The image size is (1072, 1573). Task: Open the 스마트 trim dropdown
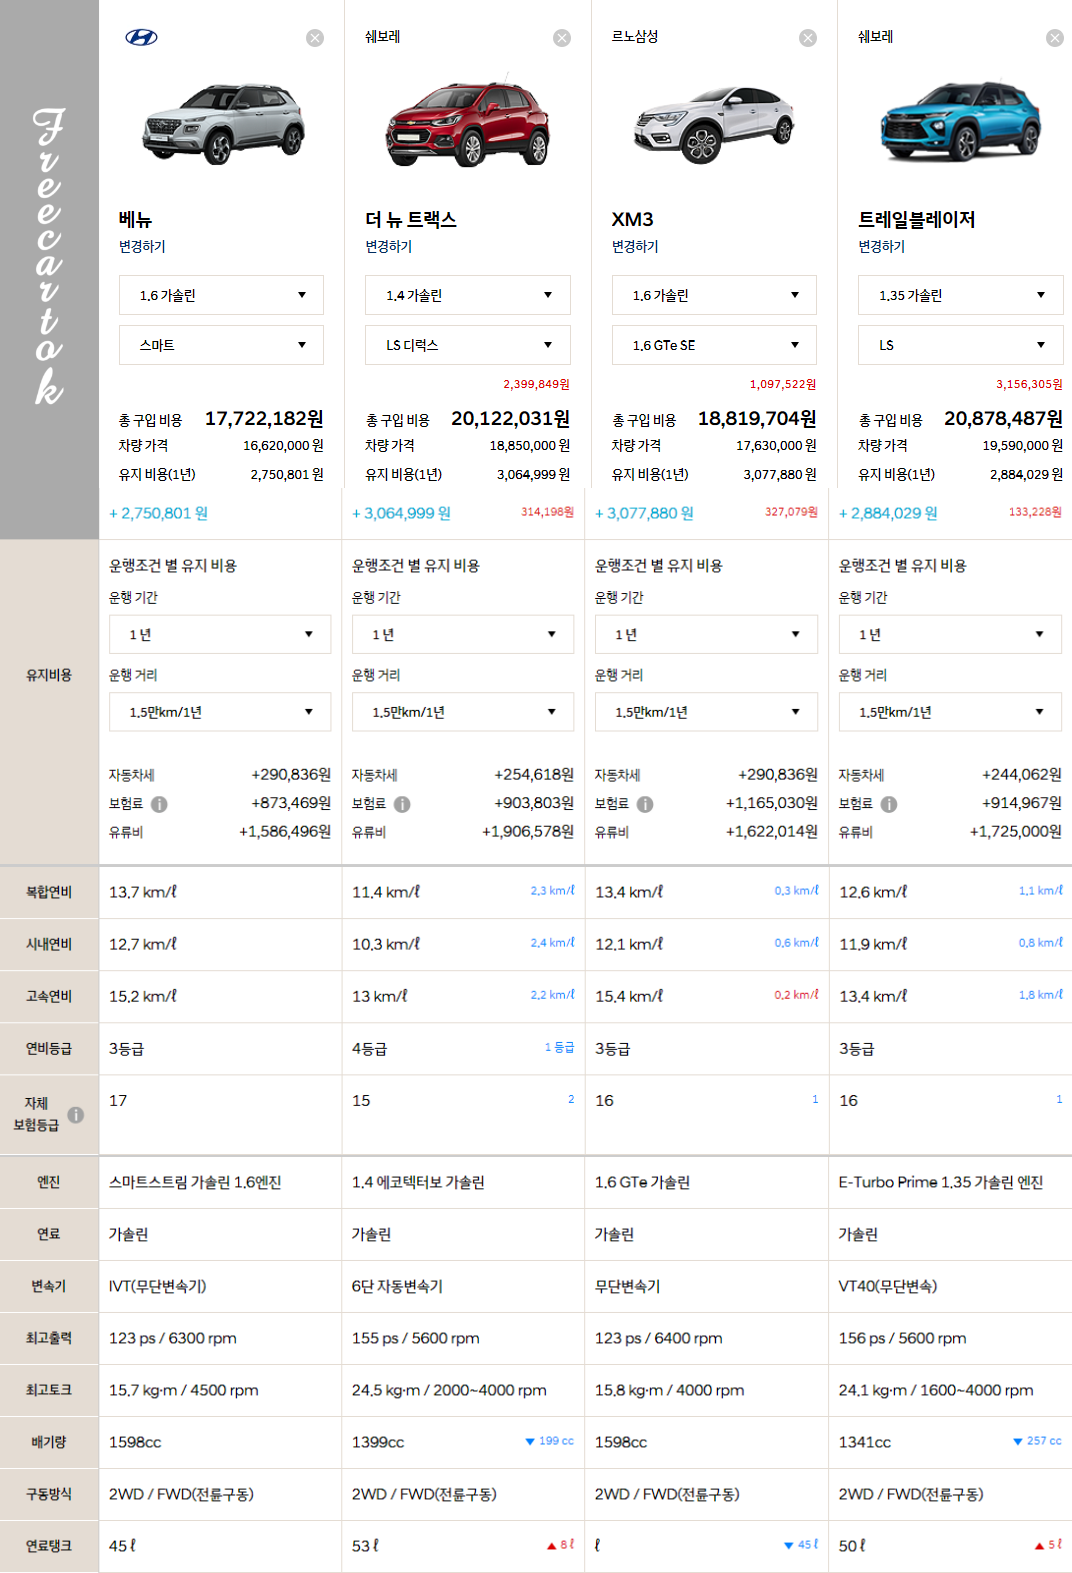(221, 345)
